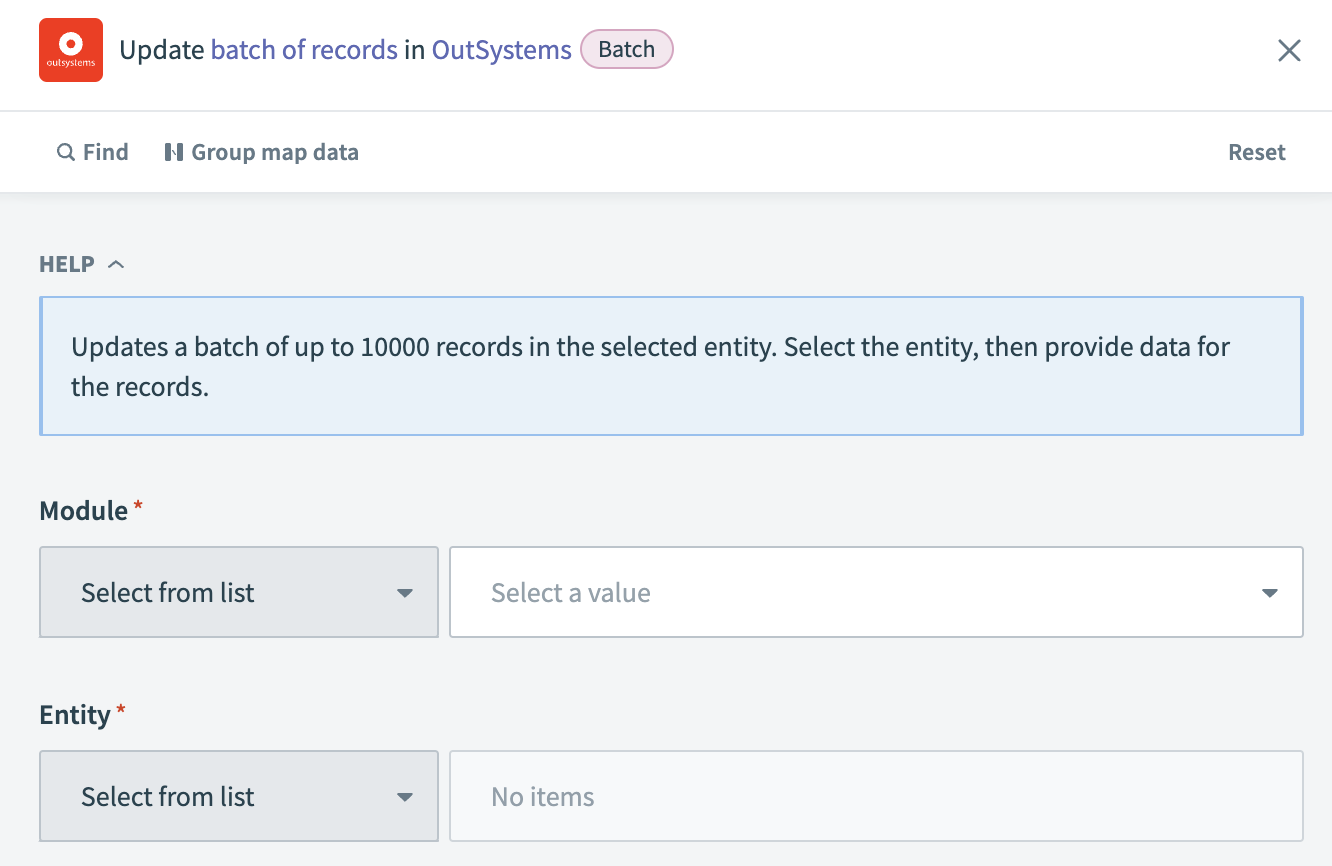This screenshot has height=866, width=1332.
Task: Close the panel with the X icon
Action: [1289, 51]
